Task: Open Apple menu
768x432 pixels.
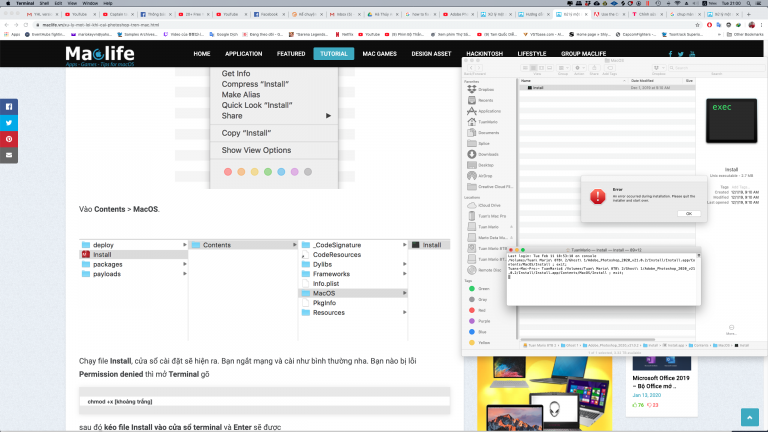Action: (8, 3)
